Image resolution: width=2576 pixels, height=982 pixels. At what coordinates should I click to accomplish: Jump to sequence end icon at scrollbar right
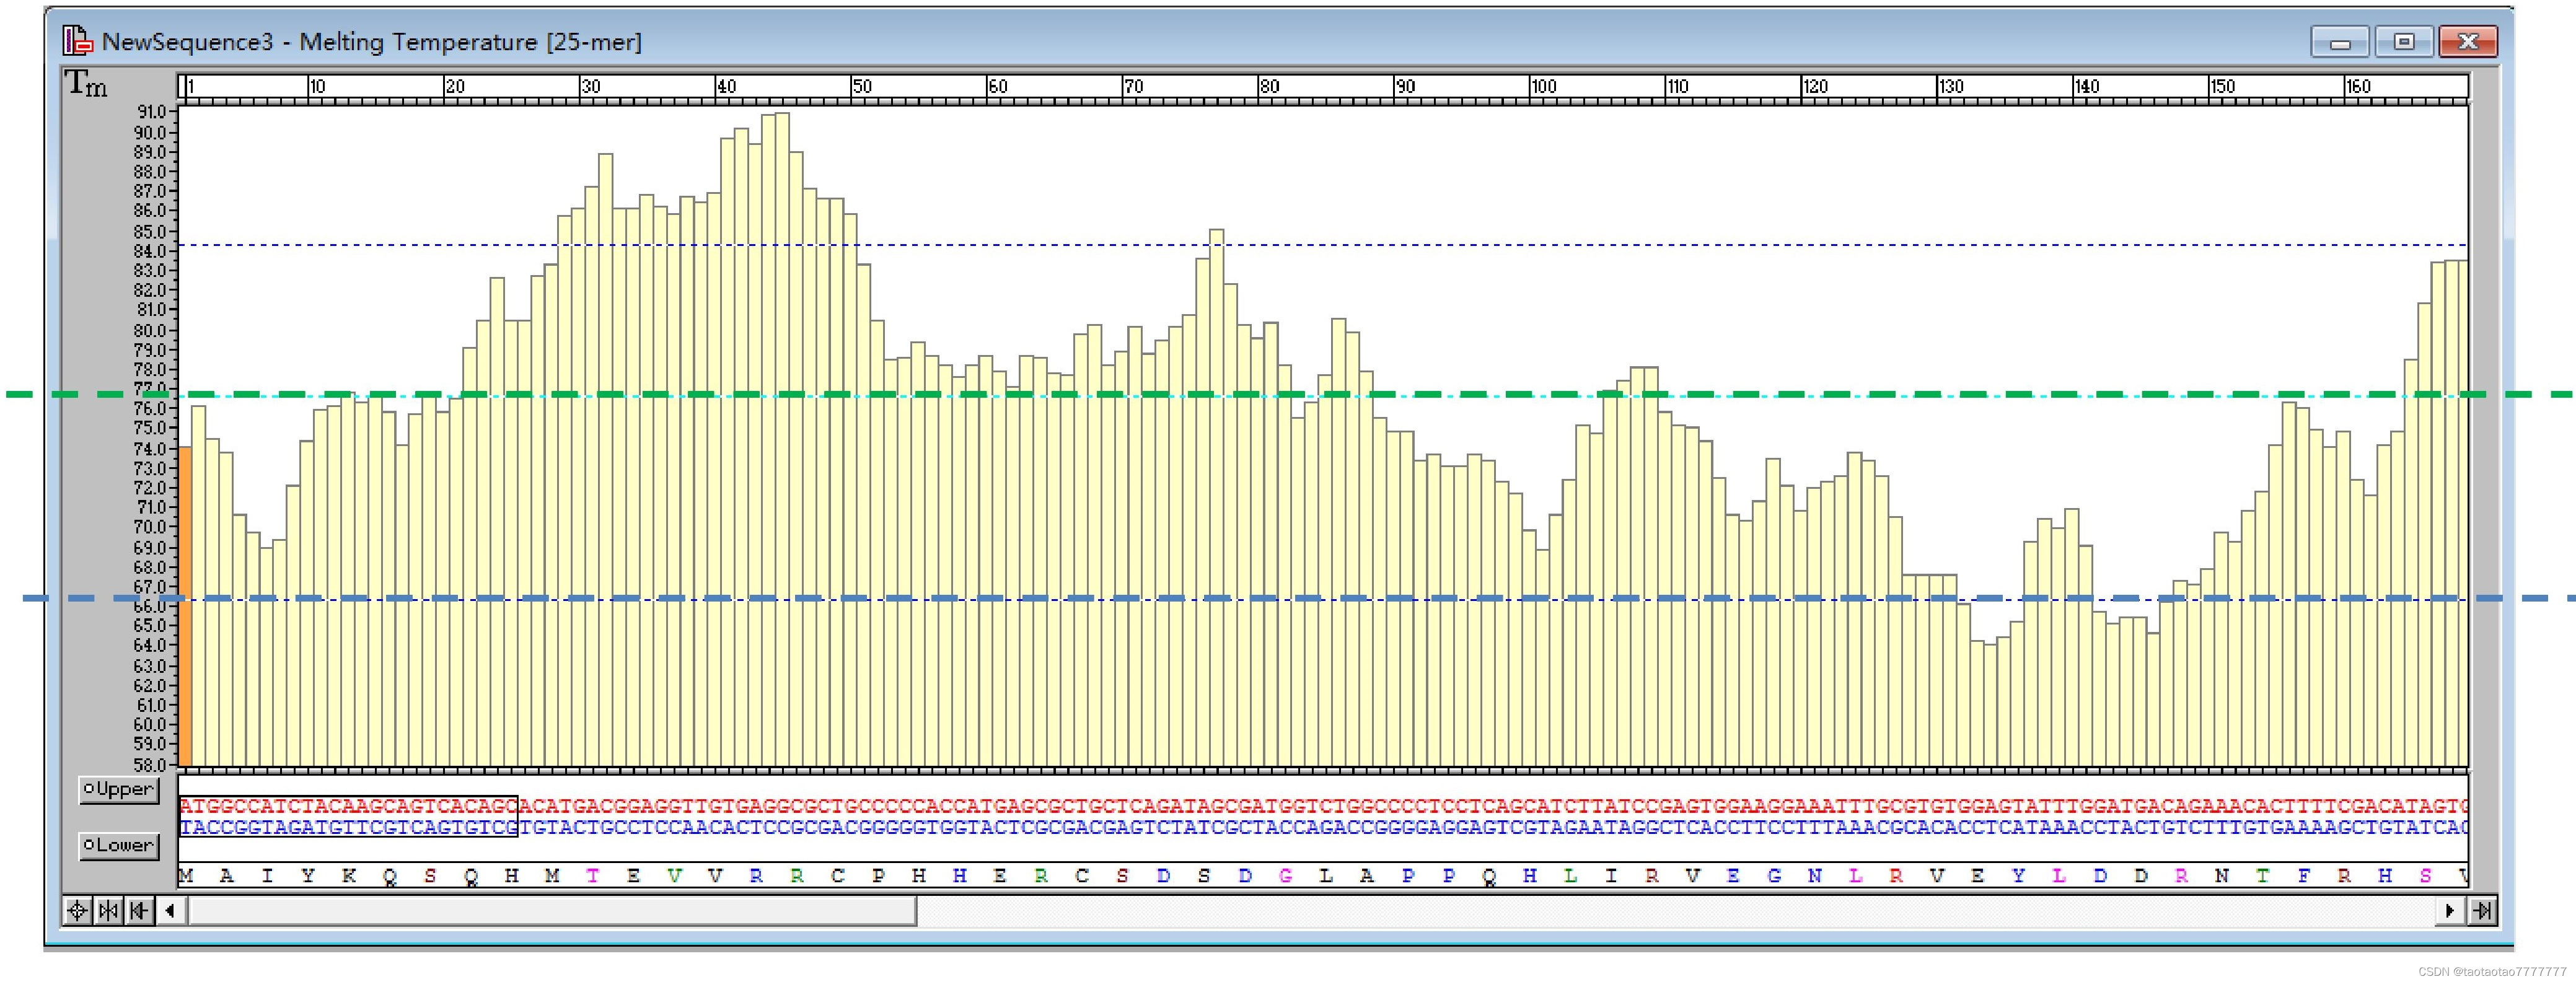(2482, 911)
